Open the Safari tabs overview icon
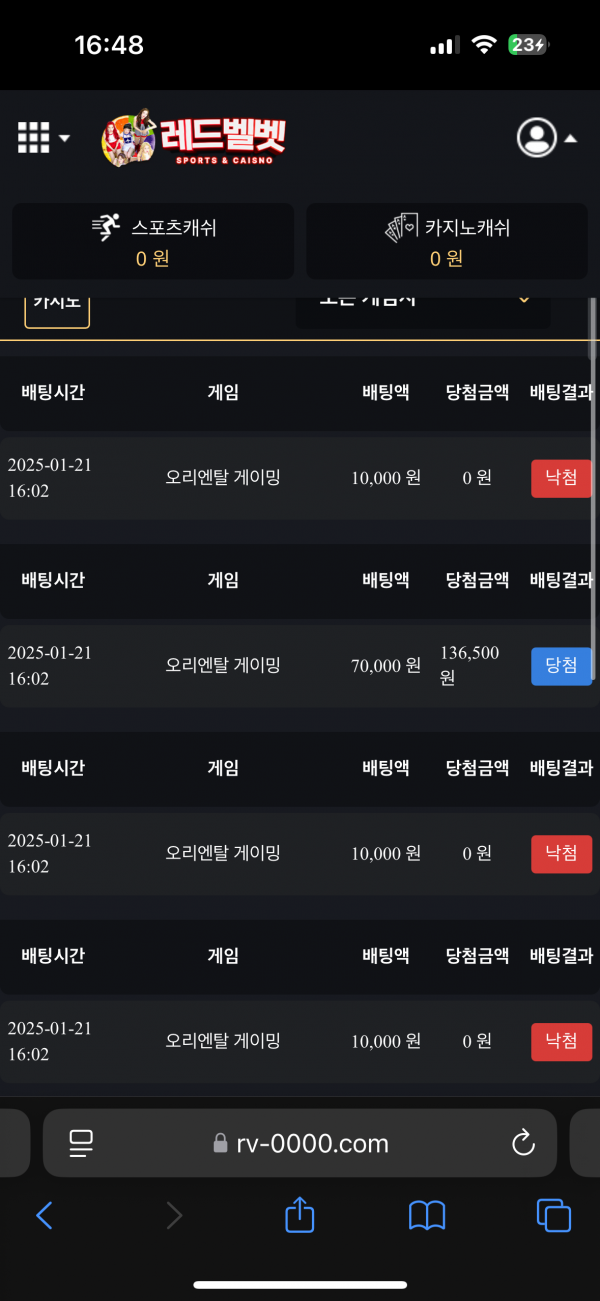This screenshot has width=600, height=1301. (x=553, y=1215)
